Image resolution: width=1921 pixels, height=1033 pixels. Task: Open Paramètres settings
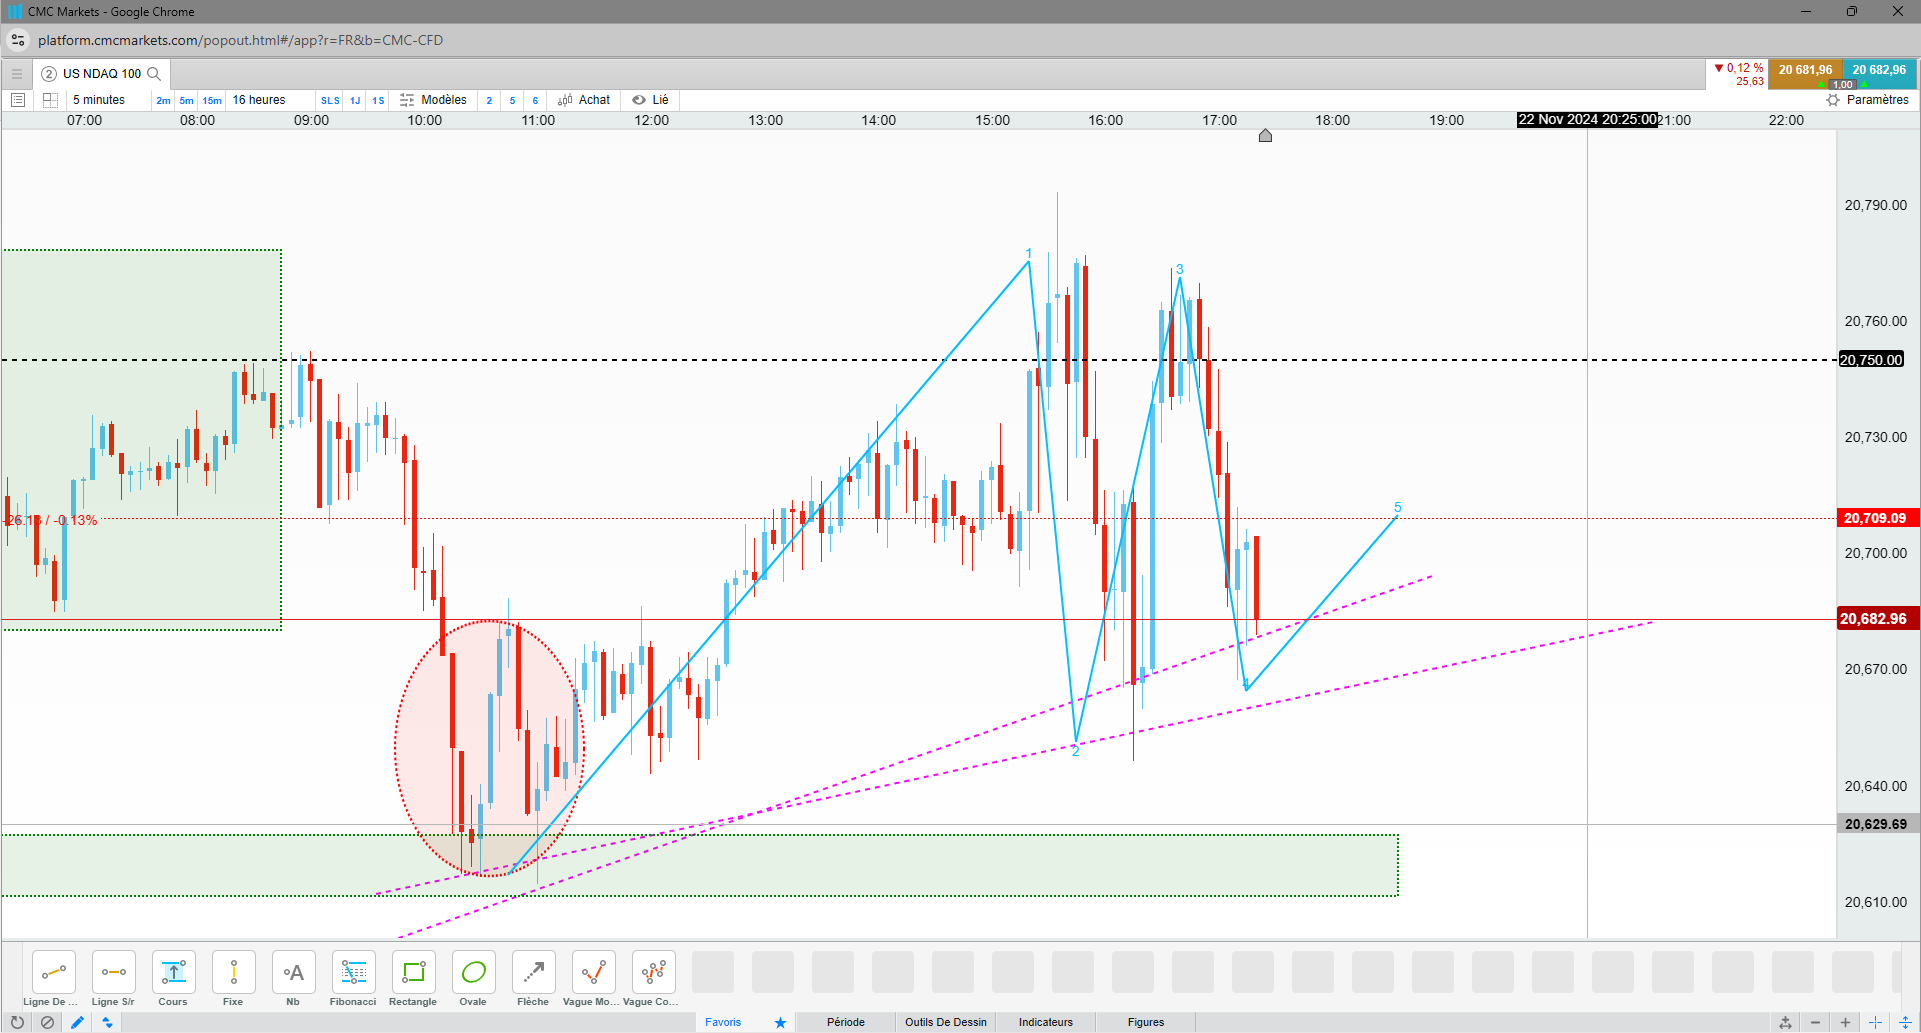[x=1867, y=100]
